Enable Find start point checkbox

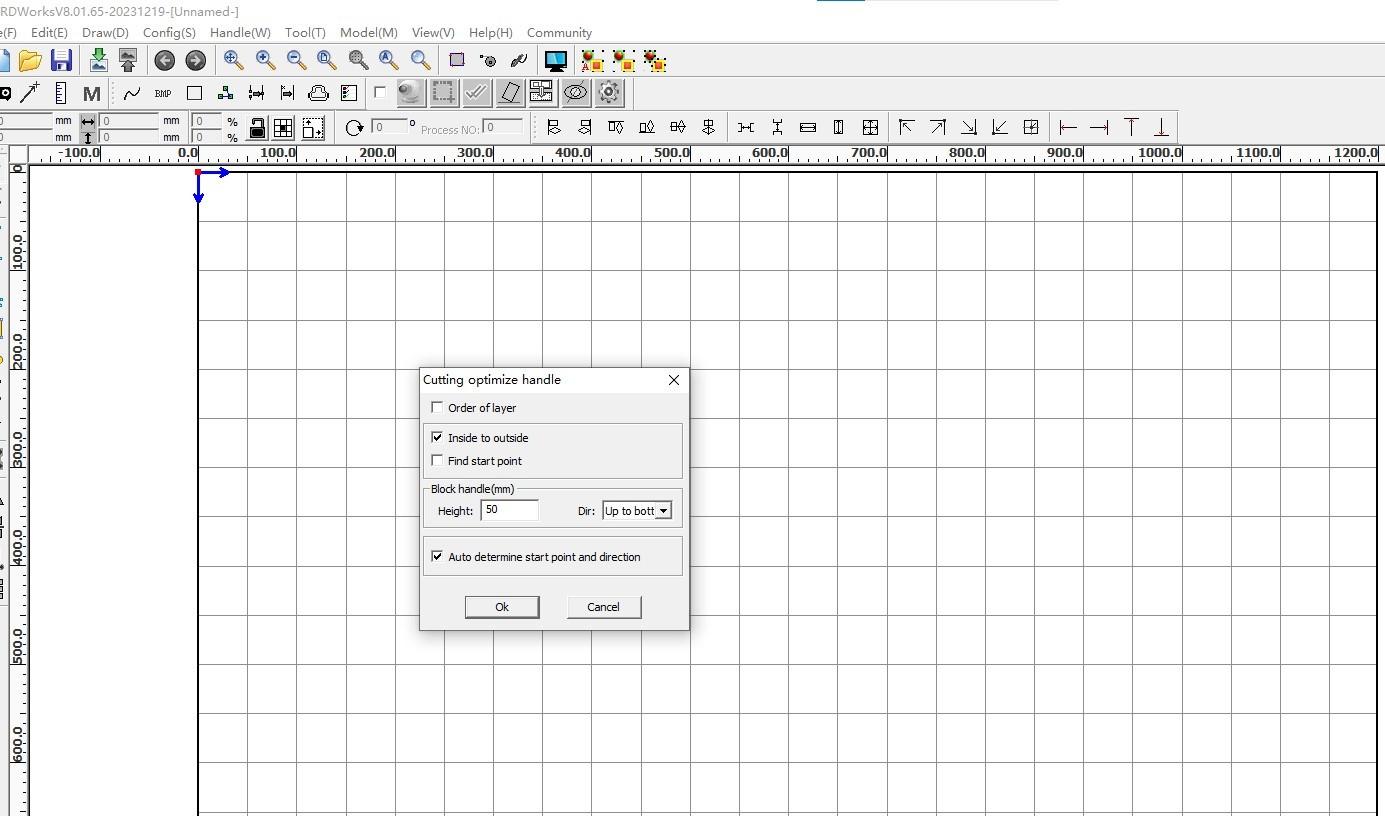(437, 460)
